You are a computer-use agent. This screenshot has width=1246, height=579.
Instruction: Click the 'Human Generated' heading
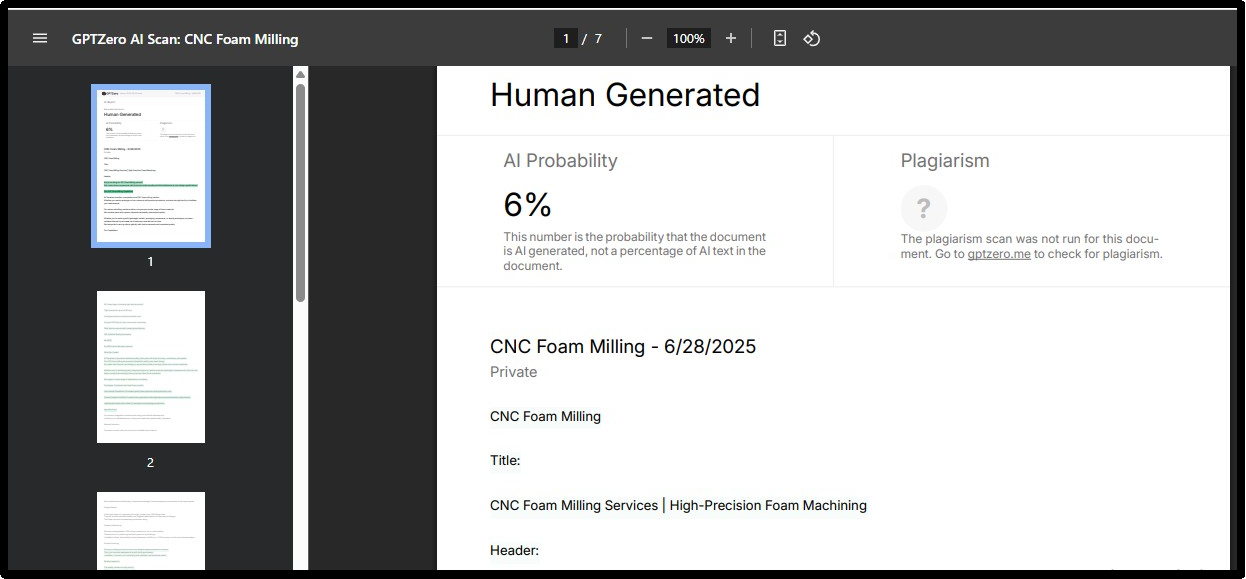click(x=625, y=95)
